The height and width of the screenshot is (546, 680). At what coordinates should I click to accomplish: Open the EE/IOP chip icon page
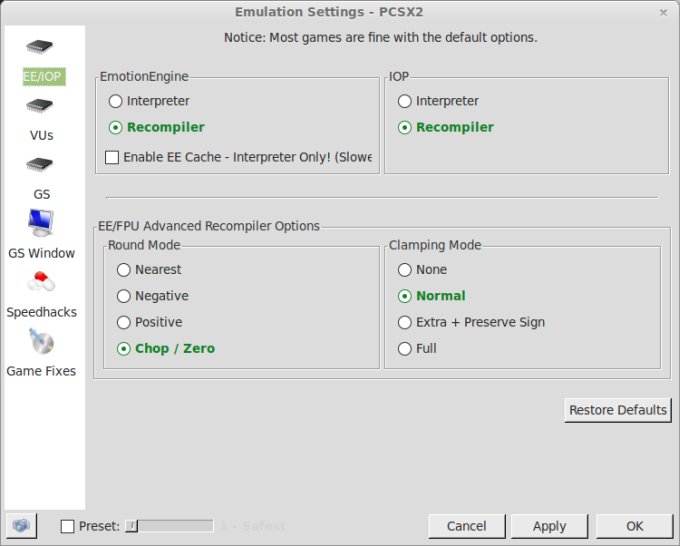point(39,46)
